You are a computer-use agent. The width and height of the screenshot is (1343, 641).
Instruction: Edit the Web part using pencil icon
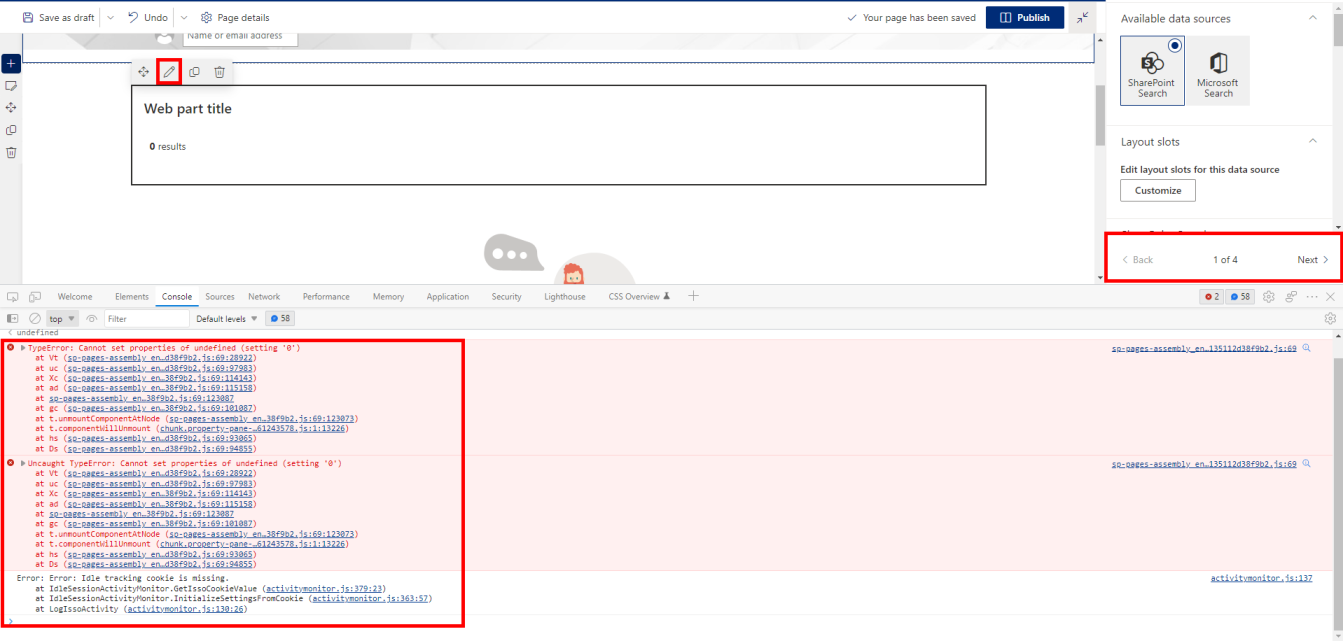coord(168,71)
